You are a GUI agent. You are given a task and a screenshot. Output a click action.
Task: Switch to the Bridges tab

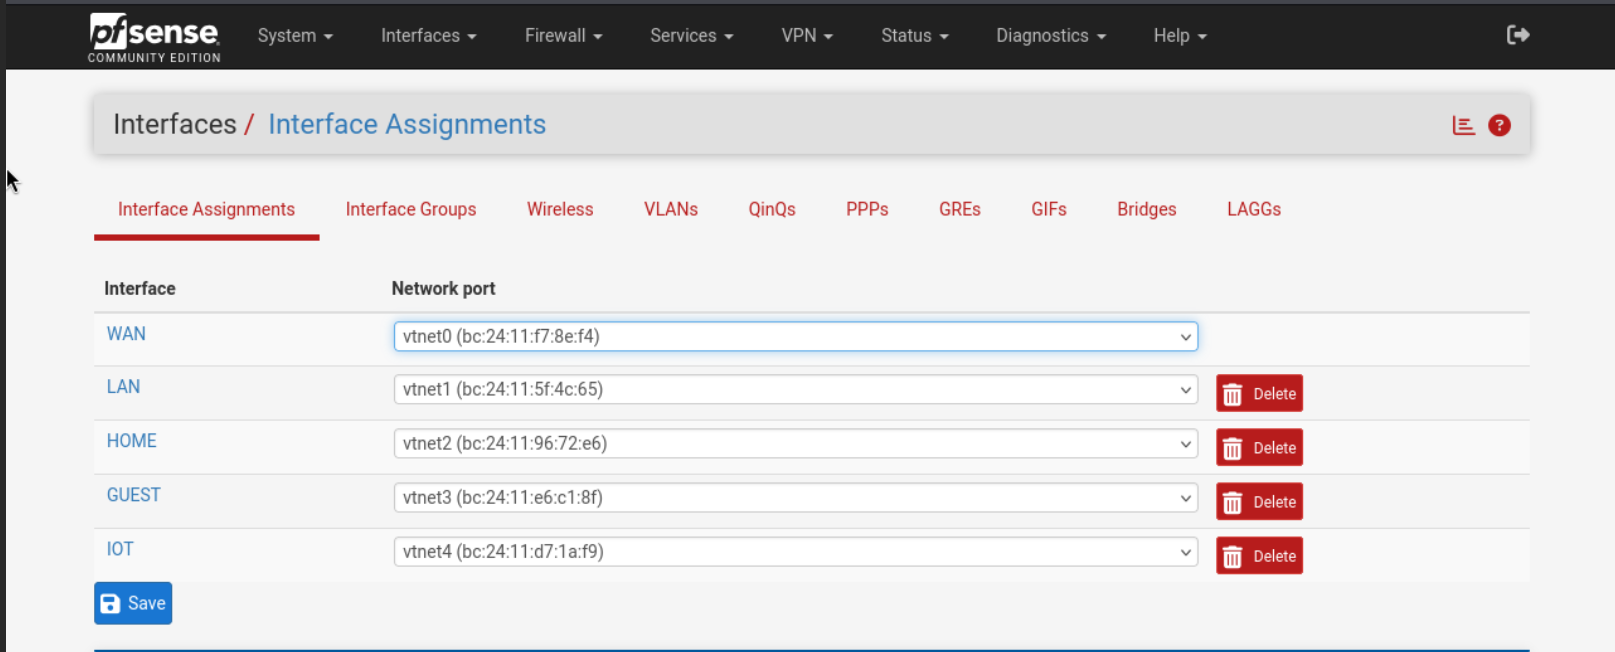point(1147,210)
